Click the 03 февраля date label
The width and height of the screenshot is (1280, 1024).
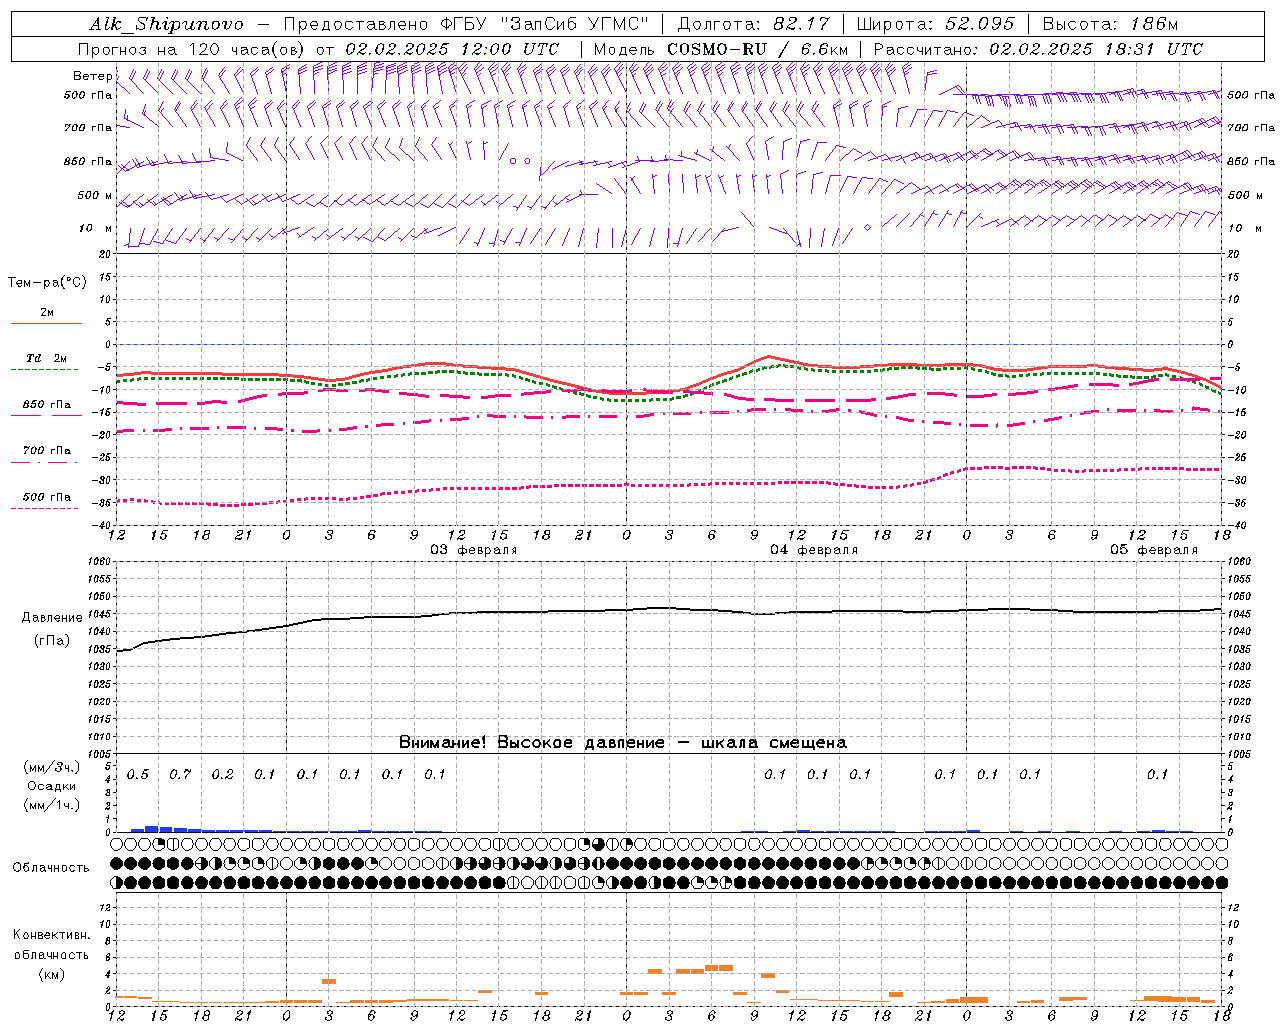[x=474, y=550]
